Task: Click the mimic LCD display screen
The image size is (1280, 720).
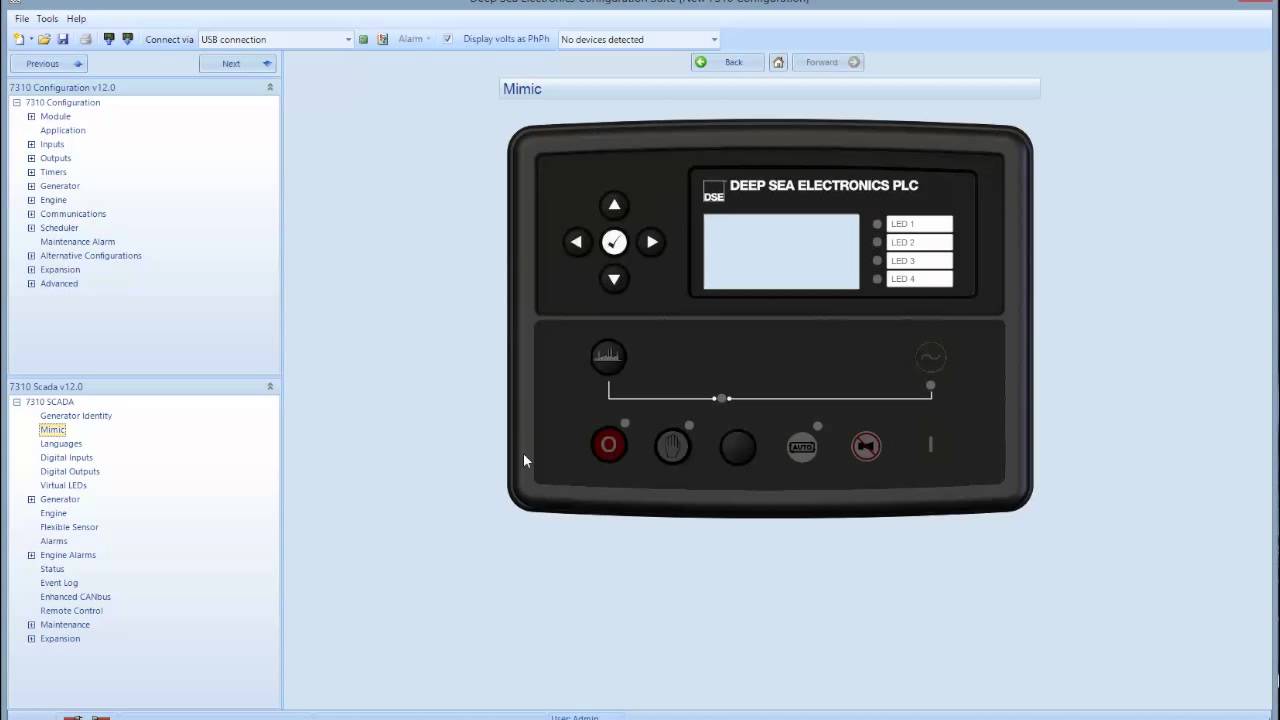Action: 781,252
